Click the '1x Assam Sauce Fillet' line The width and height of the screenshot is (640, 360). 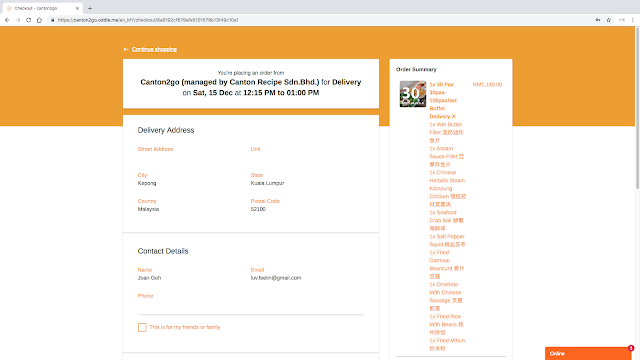pos(447,156)
